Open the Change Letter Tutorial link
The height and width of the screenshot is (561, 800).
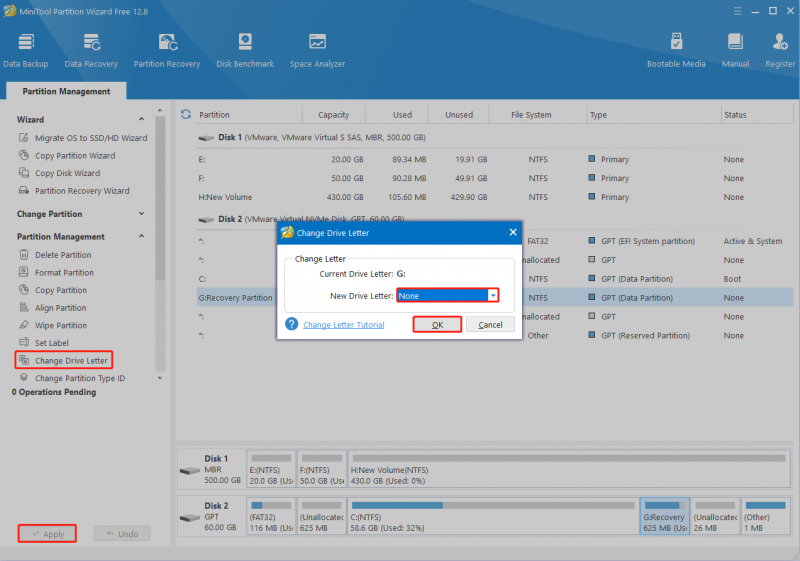point(343,325)
